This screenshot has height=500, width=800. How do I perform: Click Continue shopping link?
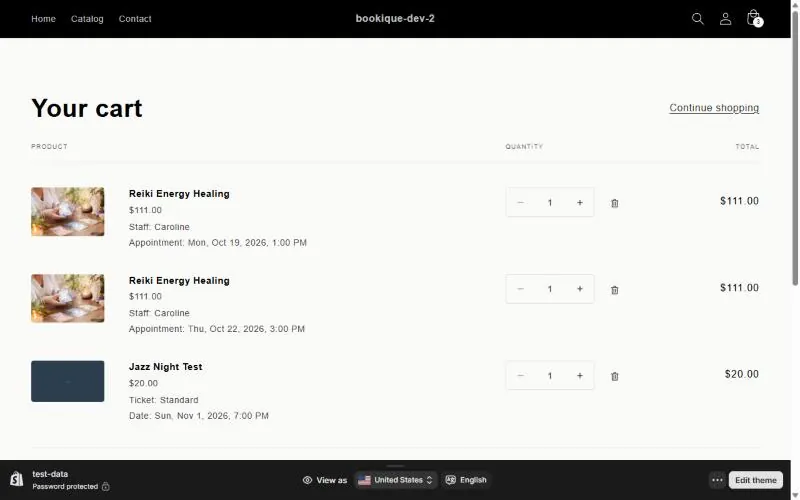(714, 108)
